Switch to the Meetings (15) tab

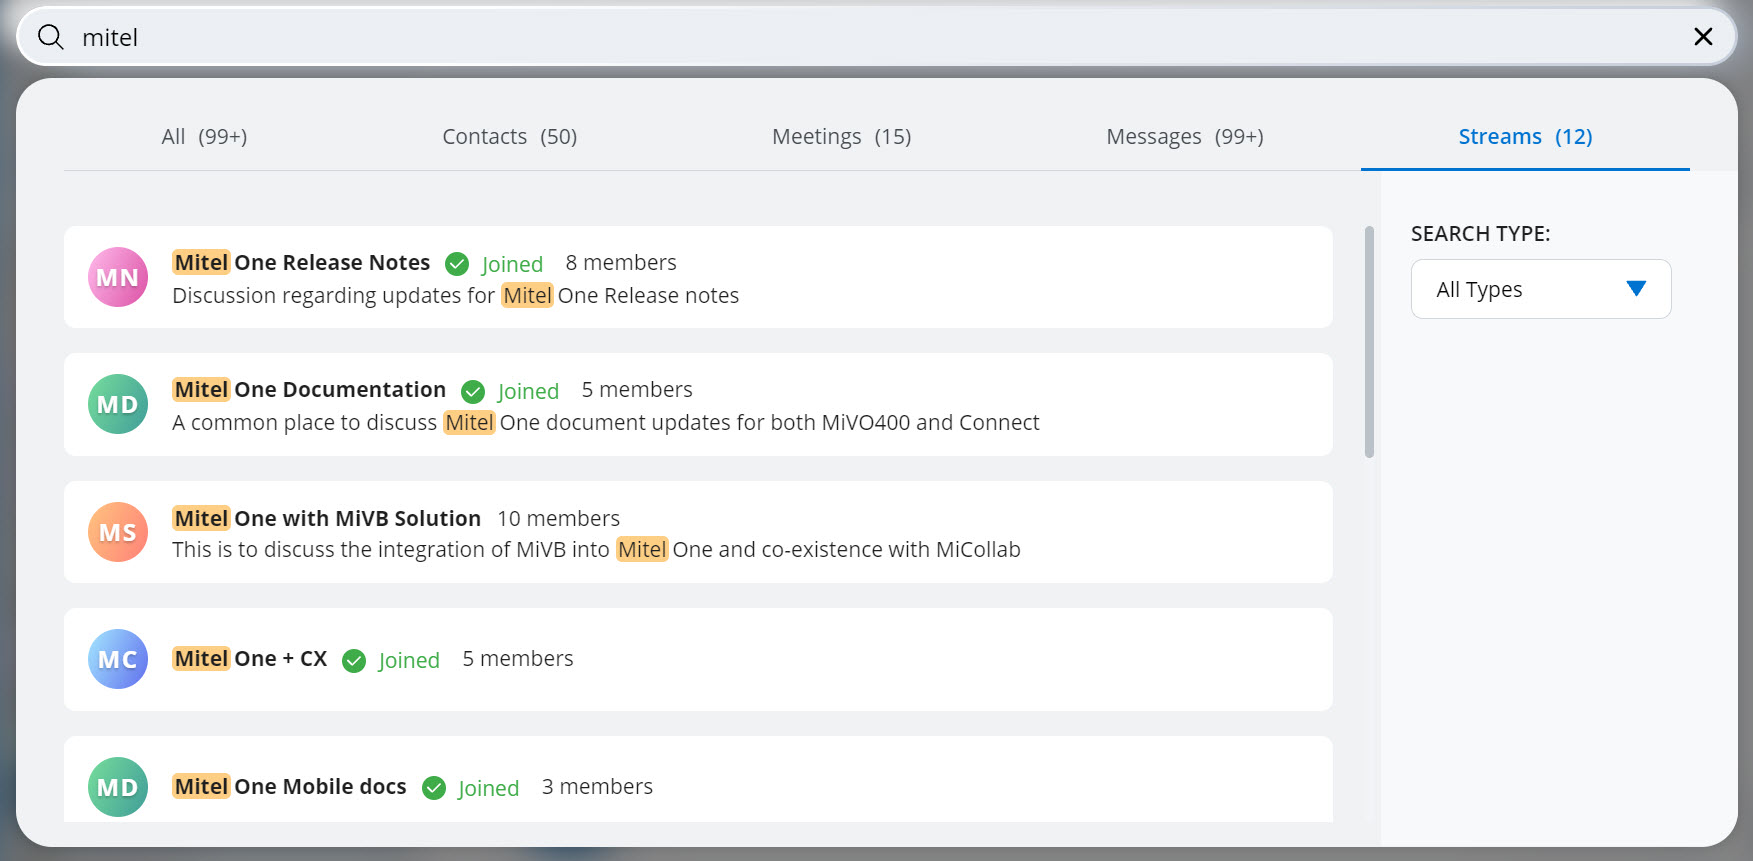click(841, 137)
